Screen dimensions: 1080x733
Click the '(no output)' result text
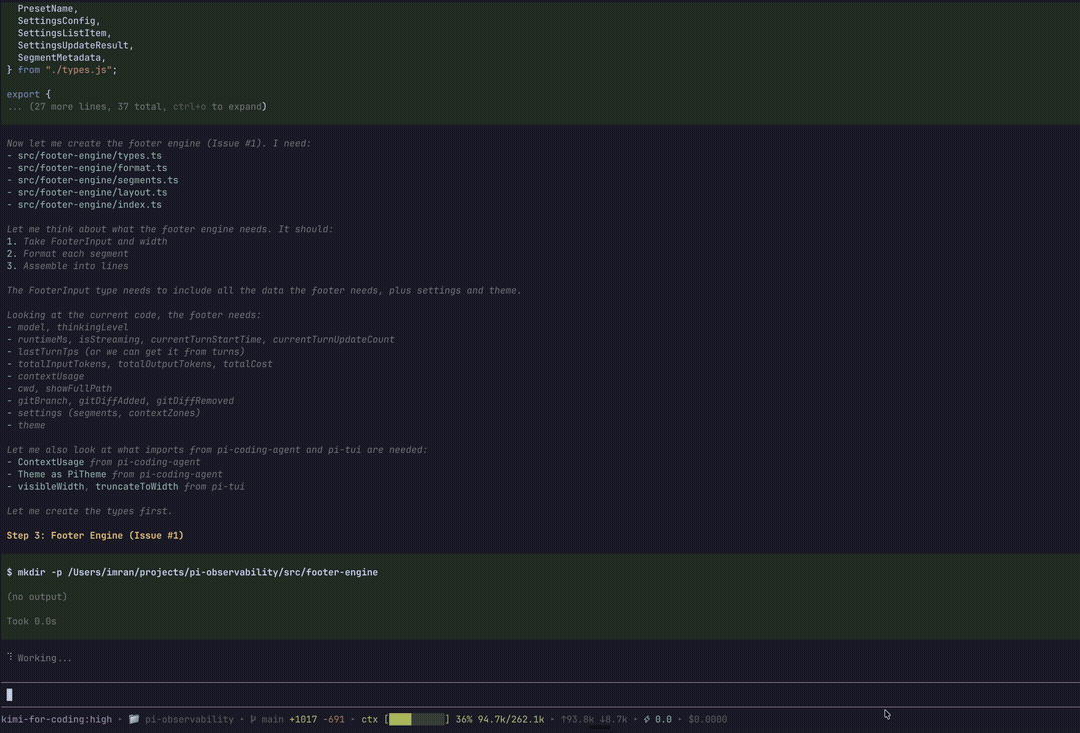37,597
